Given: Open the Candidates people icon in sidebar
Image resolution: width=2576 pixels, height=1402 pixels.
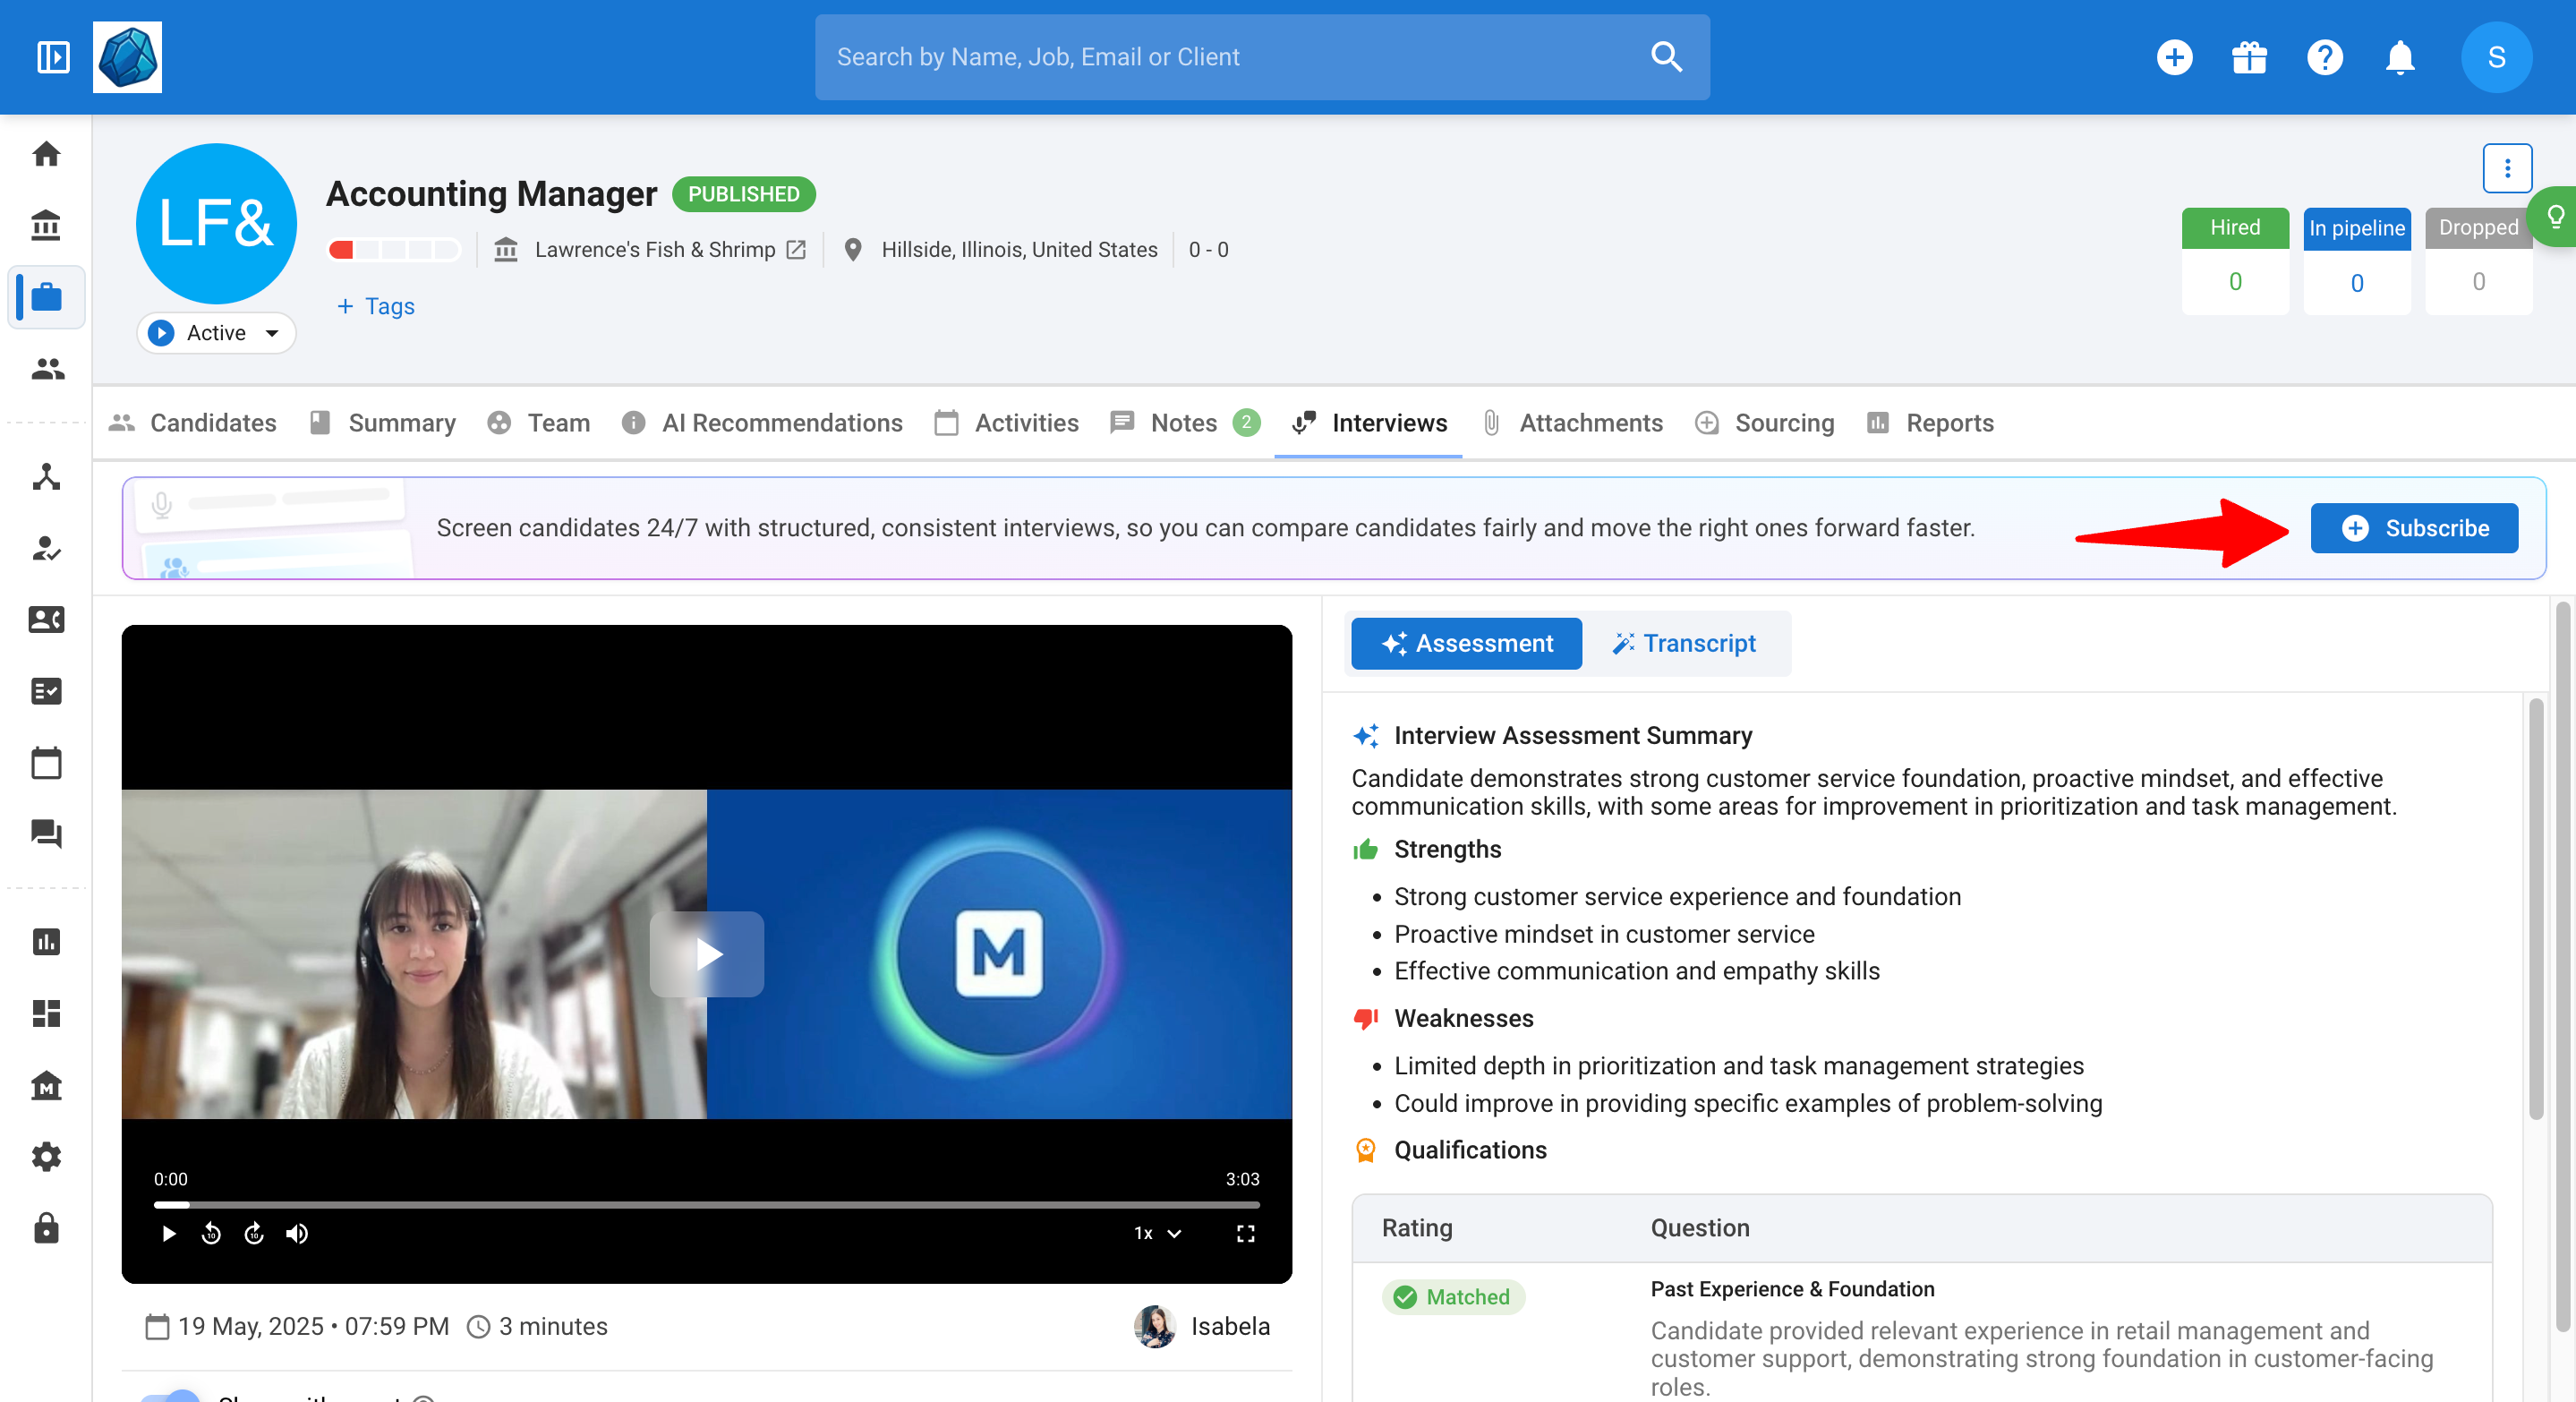Looking at the screenshot, I should click(46, 369).
